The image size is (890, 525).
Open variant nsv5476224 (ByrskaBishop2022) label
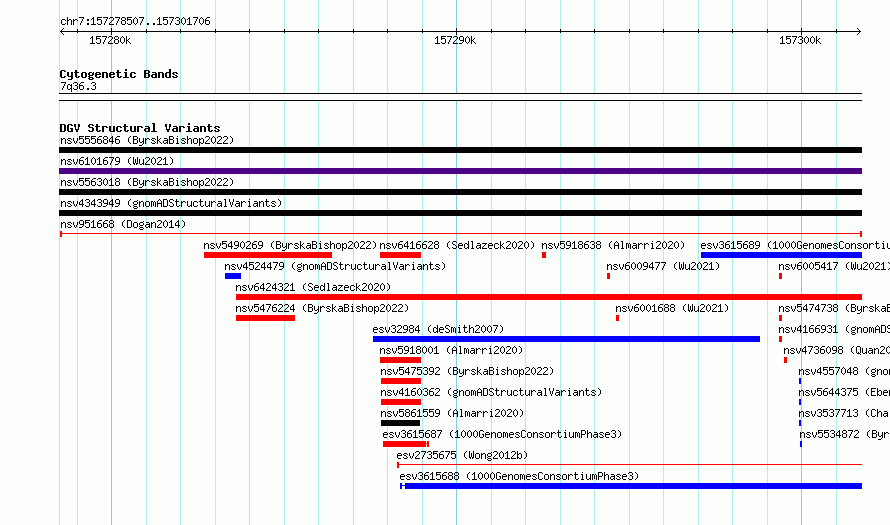coord(322,308)
